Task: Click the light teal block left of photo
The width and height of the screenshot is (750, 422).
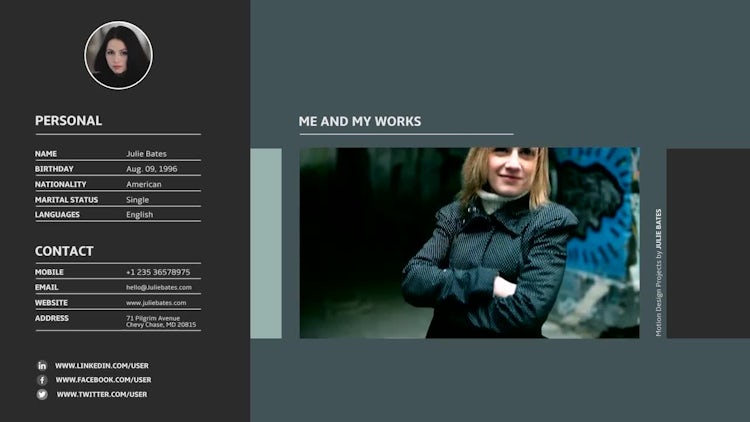Action: coord(266,243)
